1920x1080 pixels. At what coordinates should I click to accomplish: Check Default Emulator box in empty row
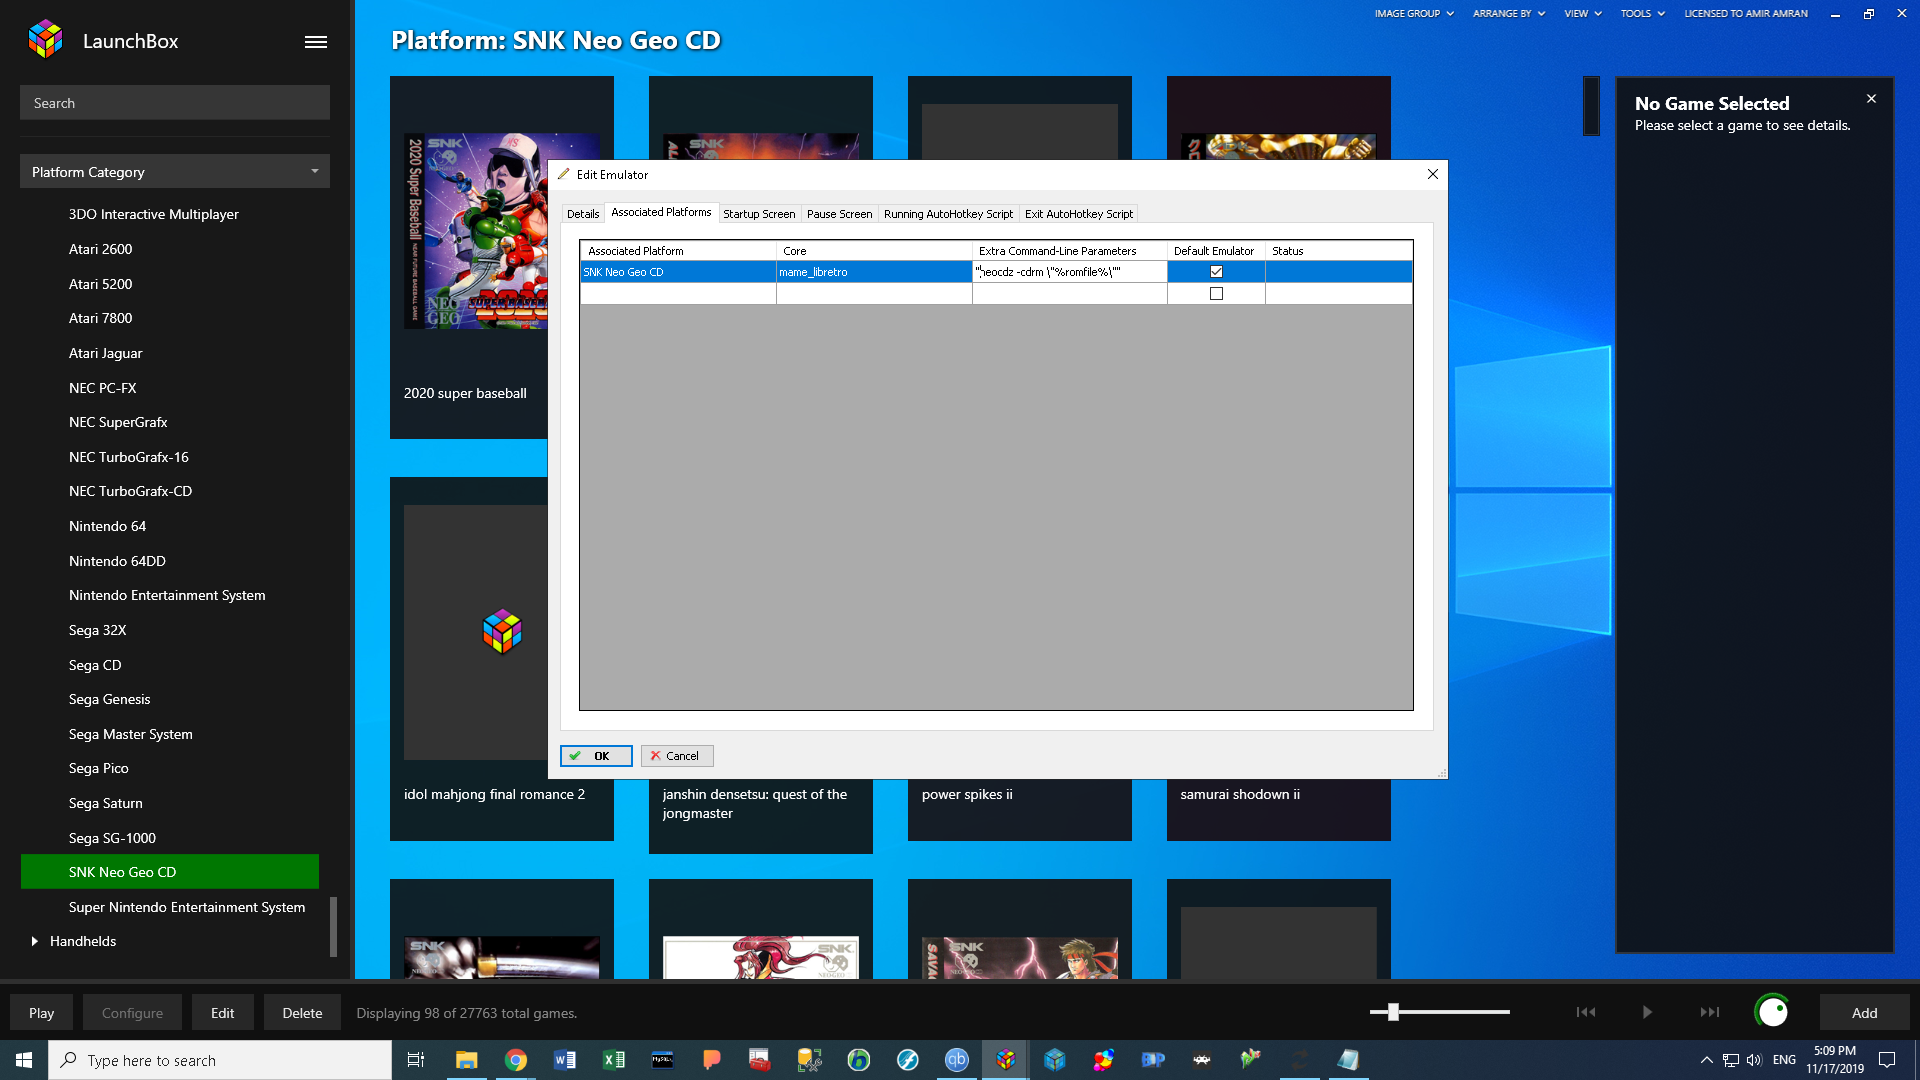(1216, 294)
